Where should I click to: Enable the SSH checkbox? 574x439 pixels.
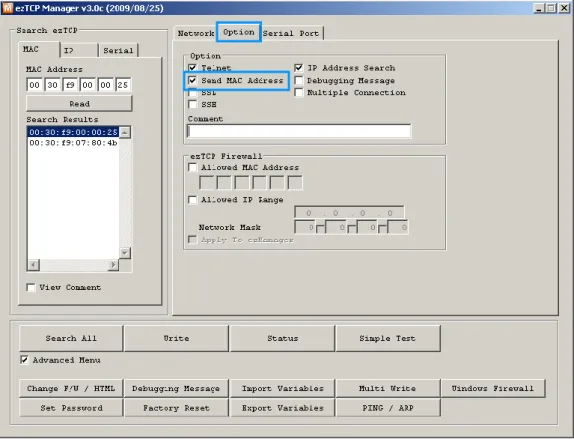[x=192, y=105]
